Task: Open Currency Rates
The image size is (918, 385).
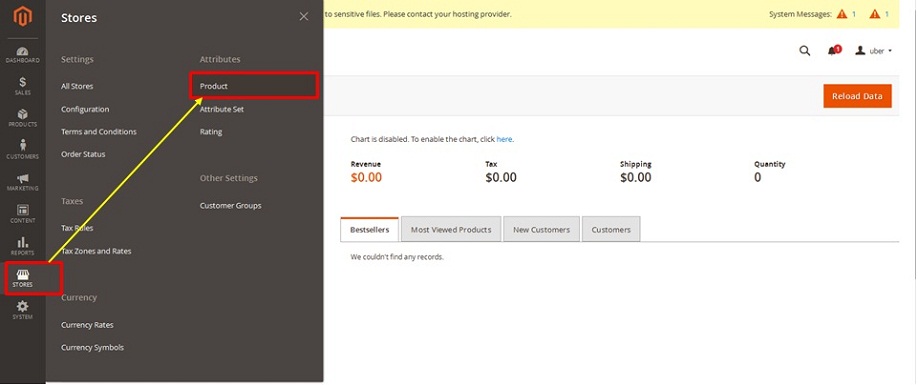Action: tap(87, 325)
